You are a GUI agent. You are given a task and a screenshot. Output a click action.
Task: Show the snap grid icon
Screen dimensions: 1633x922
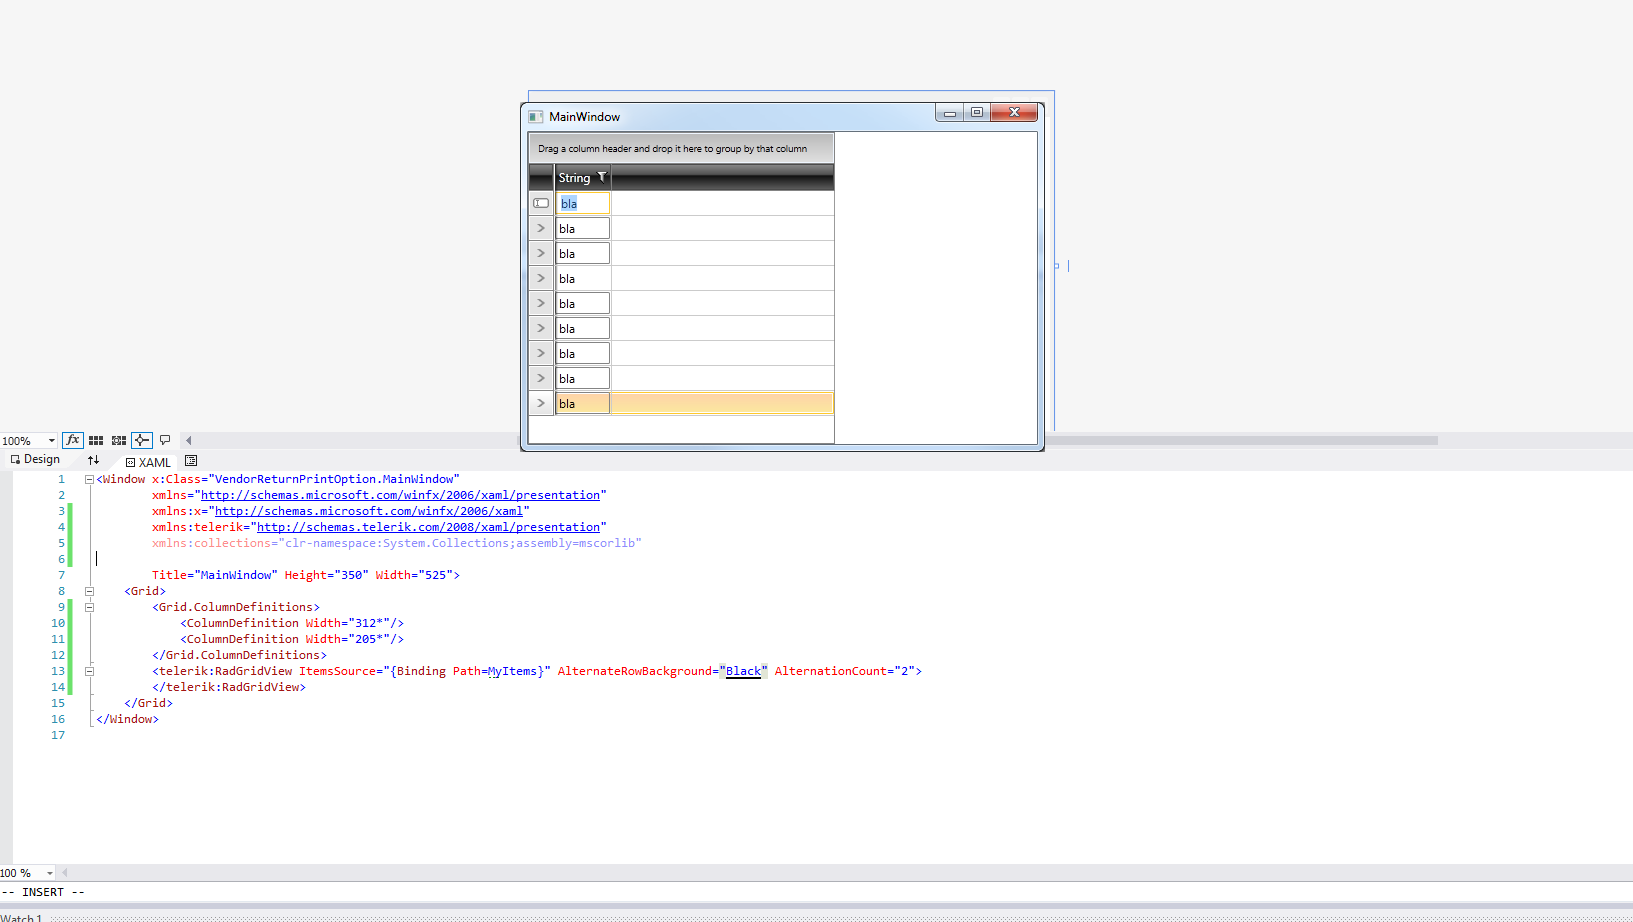point(96,440)
